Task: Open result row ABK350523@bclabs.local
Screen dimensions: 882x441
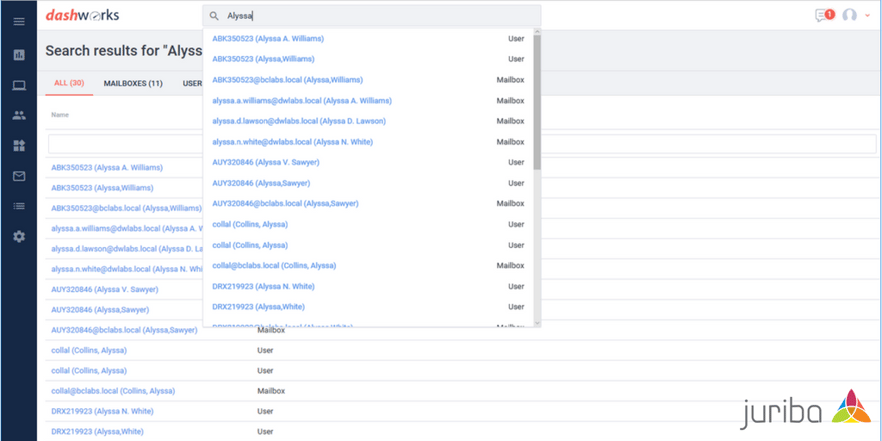Action: (127, 208)
